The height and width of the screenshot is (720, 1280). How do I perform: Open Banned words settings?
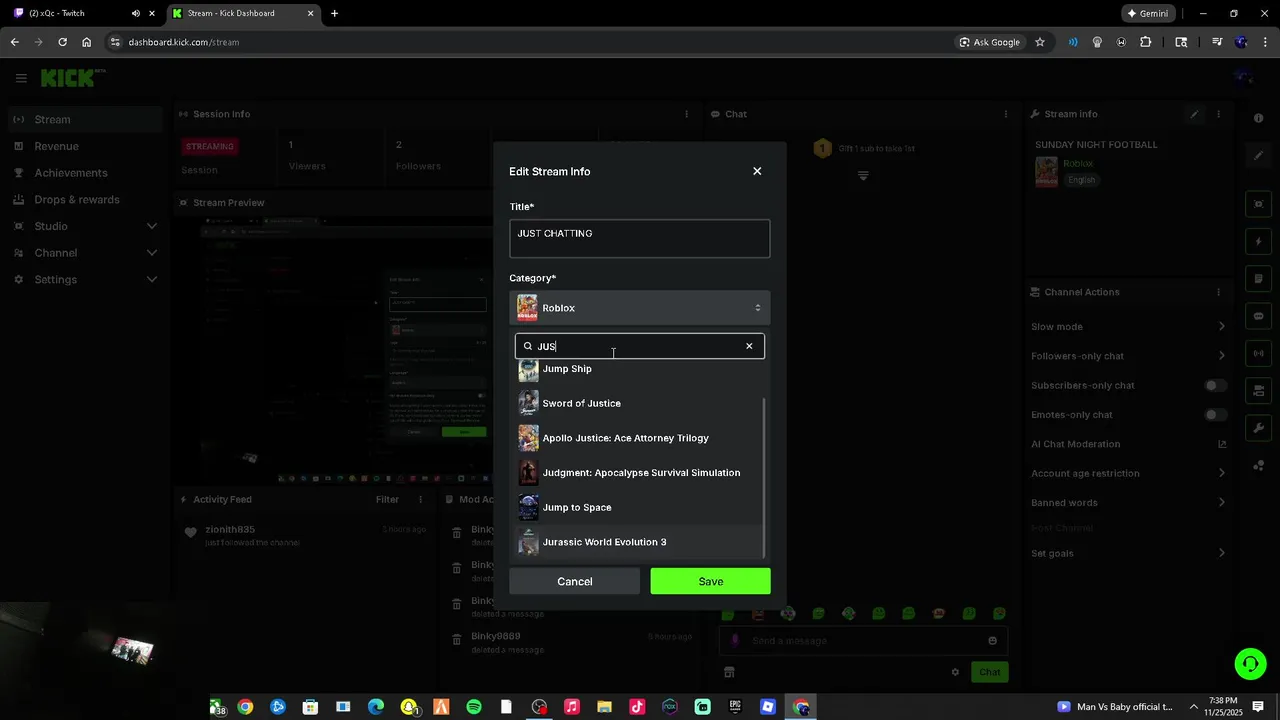click(x=1128, y=503)
